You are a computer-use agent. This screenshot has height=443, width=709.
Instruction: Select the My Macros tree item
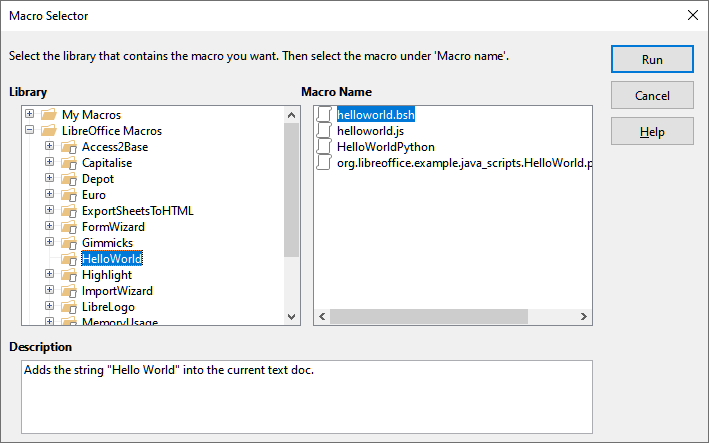click(91, 115)
